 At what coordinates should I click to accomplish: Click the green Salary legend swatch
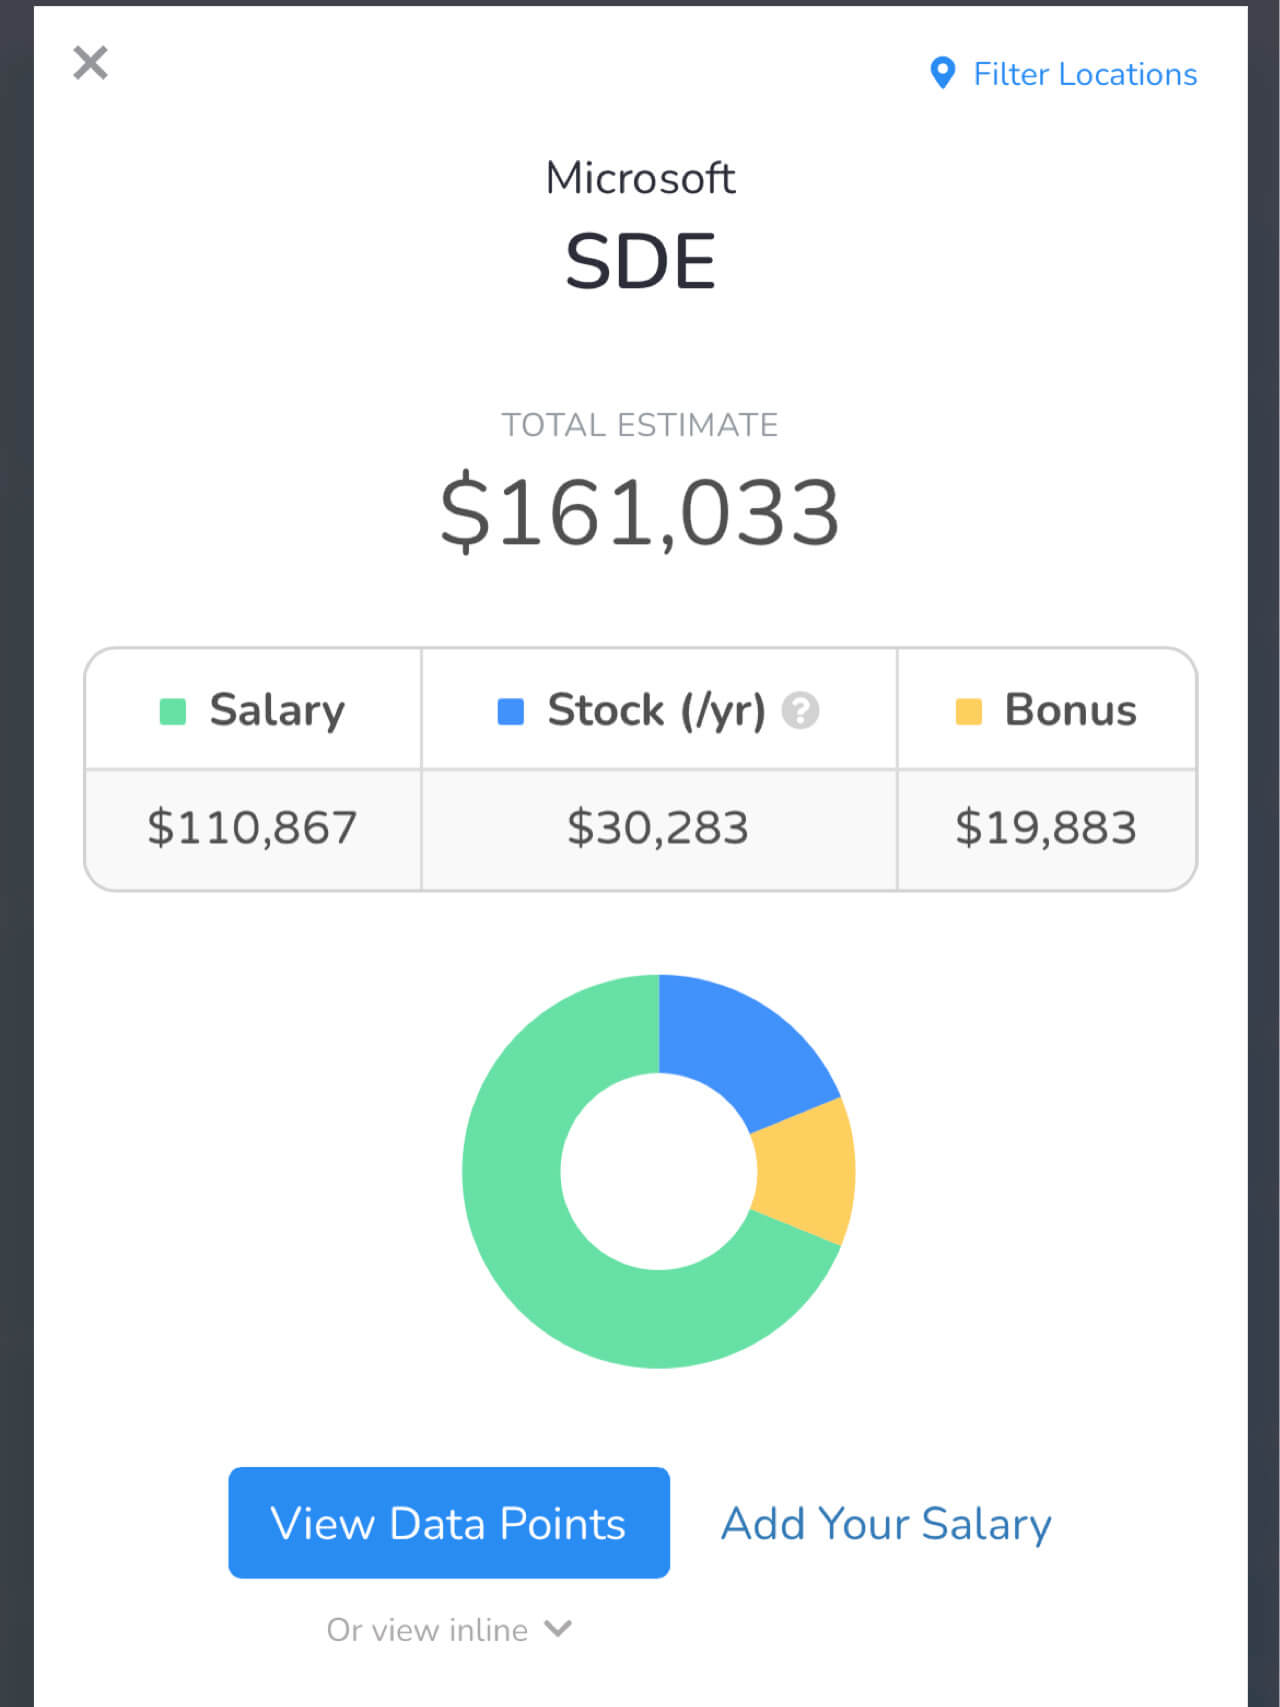173,711
